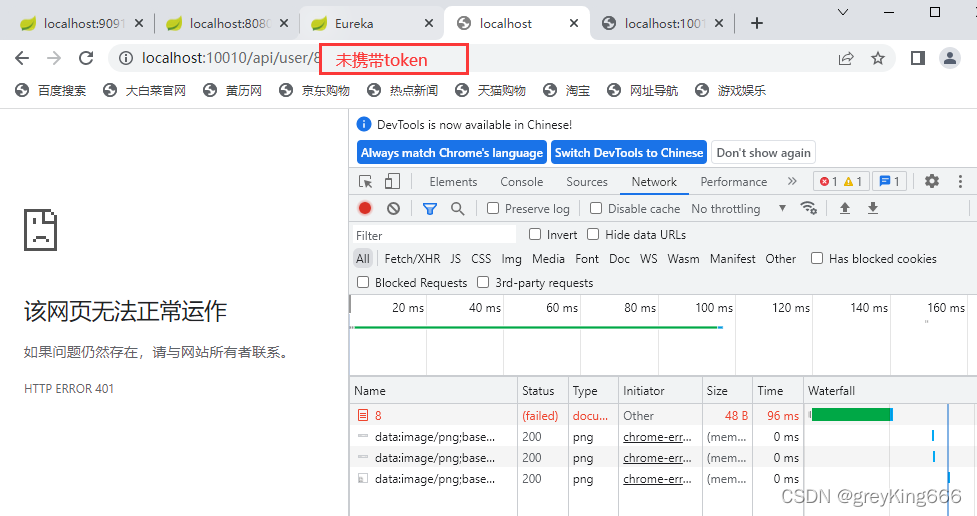Enable Disable cache checkbox

click(596, 208)
